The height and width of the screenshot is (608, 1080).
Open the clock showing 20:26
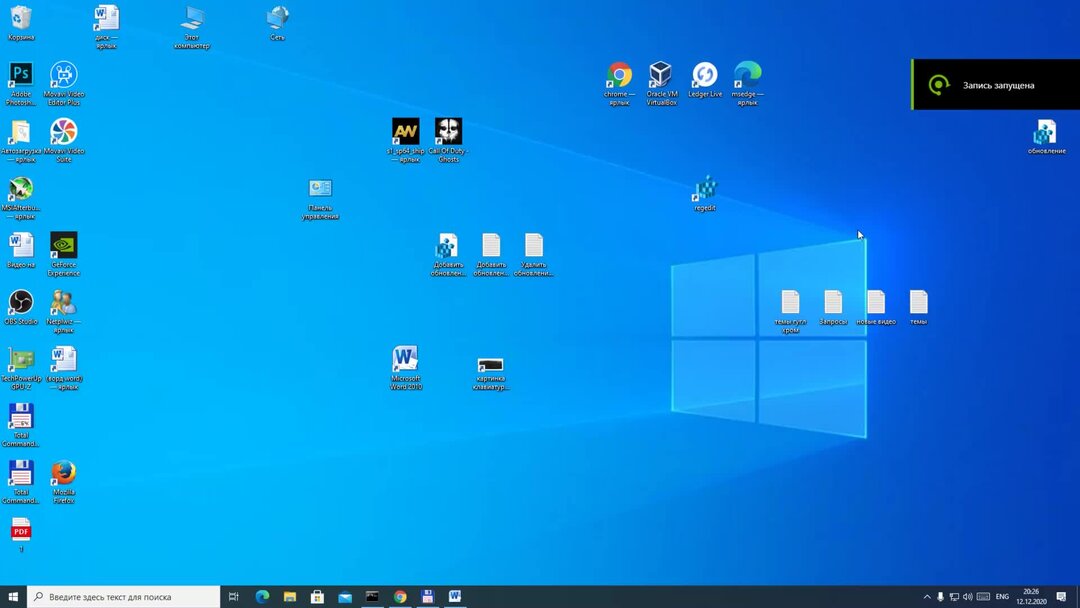[1031, 596]
